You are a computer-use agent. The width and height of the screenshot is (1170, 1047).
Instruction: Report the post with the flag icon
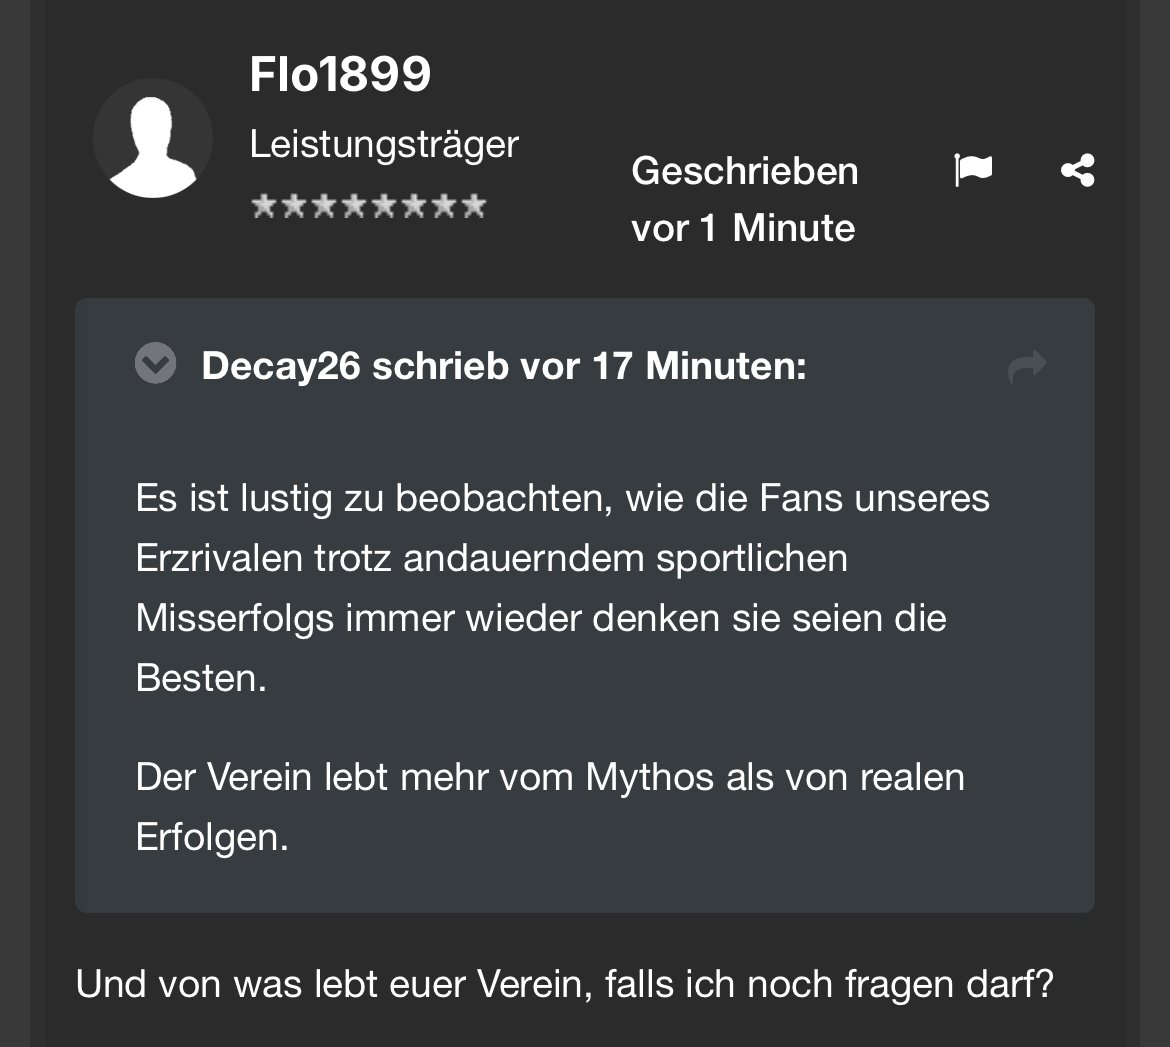click(973, 170)
